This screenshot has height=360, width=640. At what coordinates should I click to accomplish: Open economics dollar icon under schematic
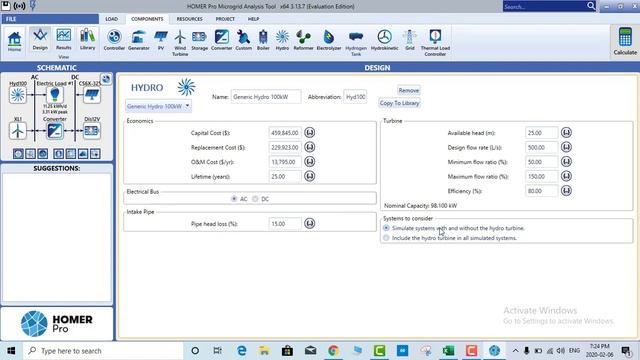(x=58, y=154)
